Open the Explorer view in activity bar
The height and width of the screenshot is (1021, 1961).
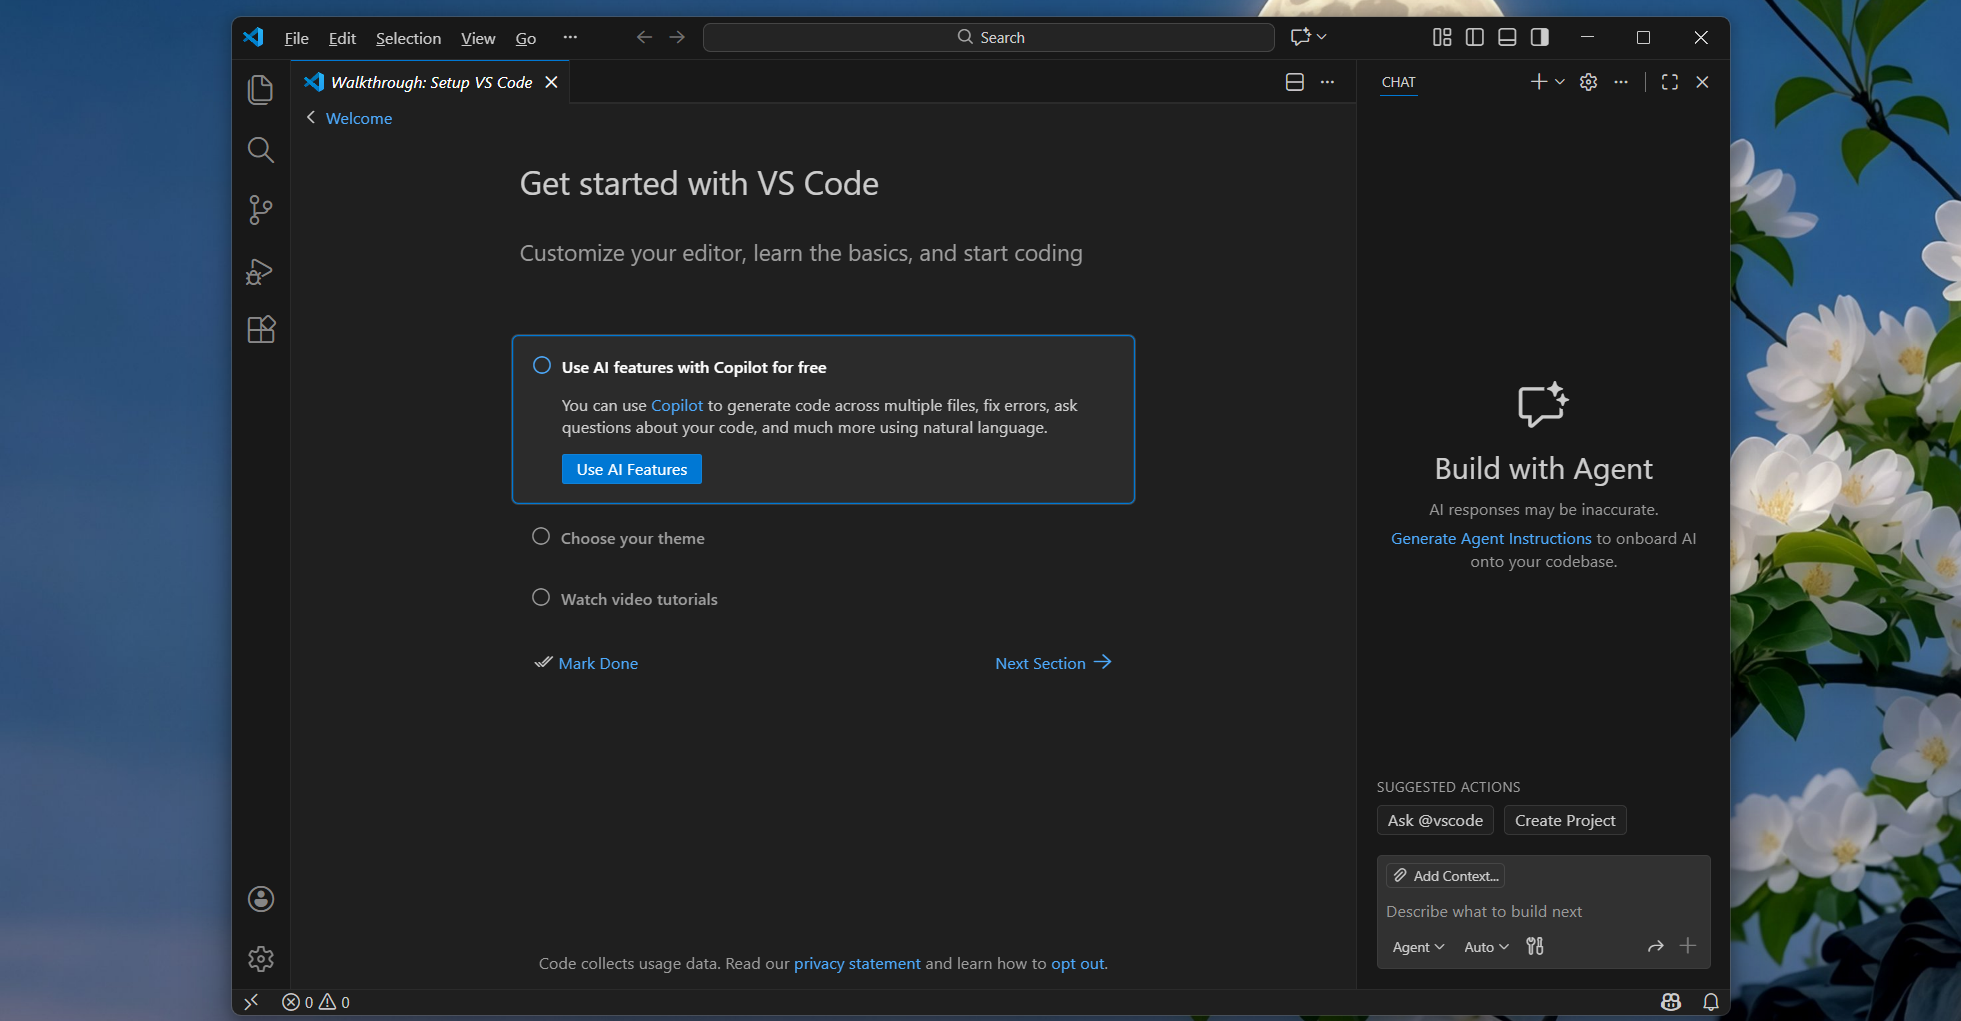[x=261, y=90]
